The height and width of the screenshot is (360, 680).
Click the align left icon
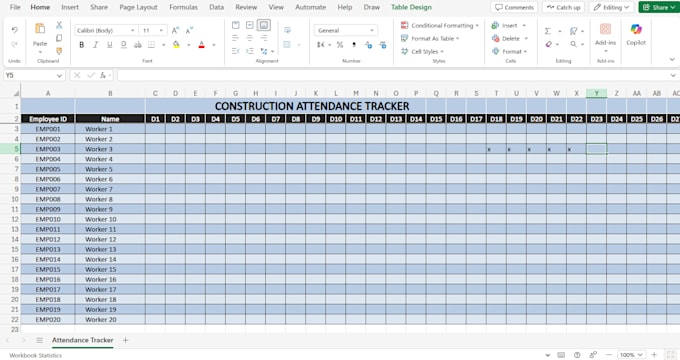[235, 38]
